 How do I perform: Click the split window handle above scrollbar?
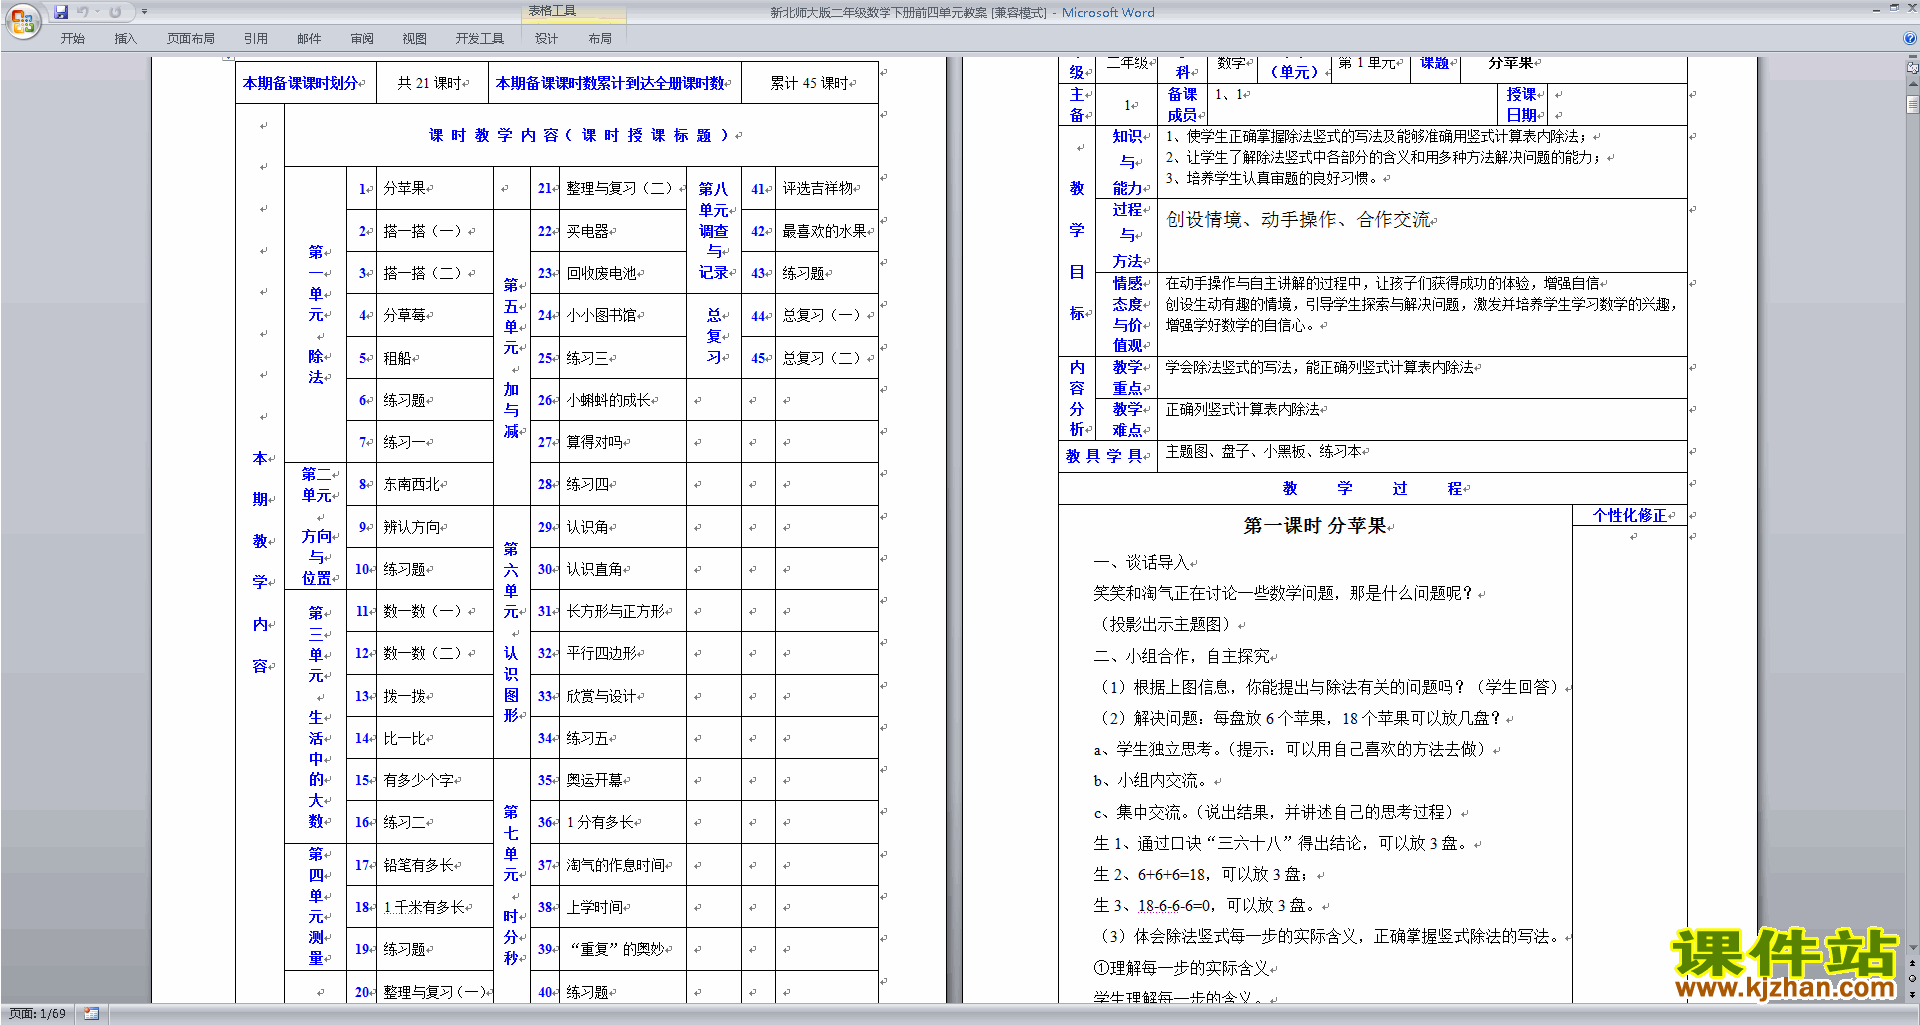[1913, 57]
